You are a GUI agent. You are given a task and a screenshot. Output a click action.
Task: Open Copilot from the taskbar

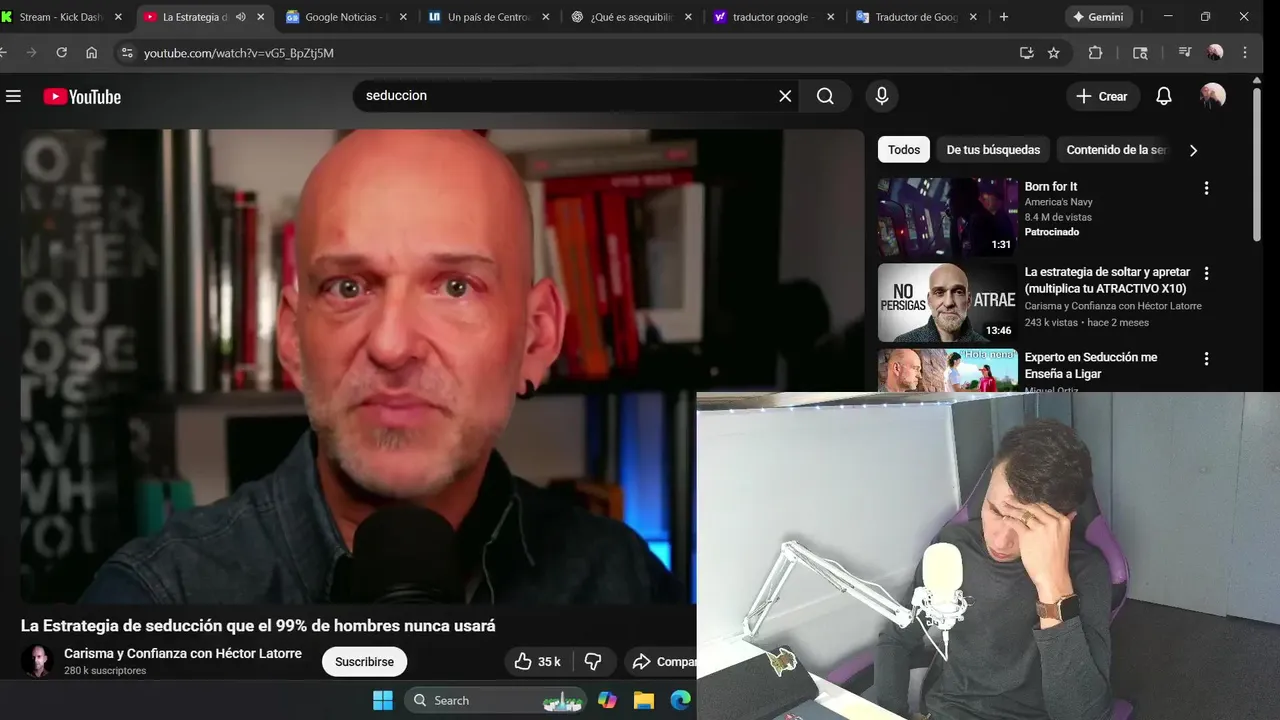tap(607, 700)
